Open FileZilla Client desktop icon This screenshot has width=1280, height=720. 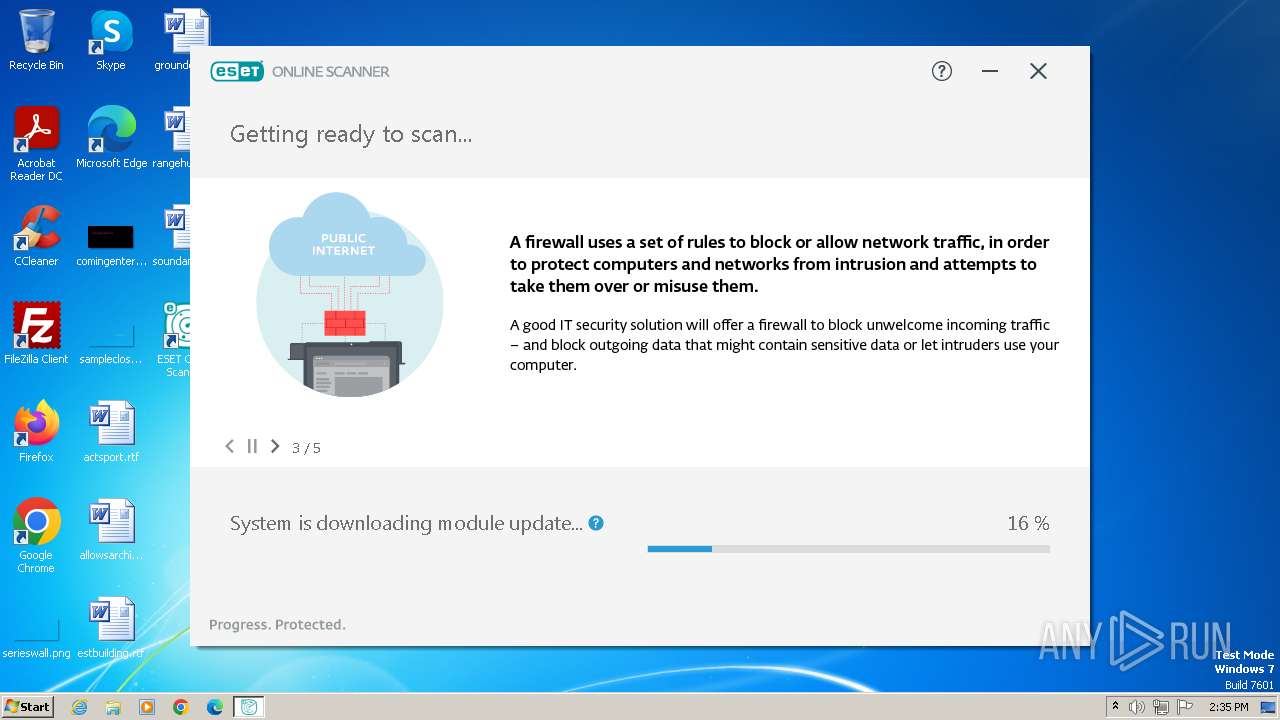36,334
